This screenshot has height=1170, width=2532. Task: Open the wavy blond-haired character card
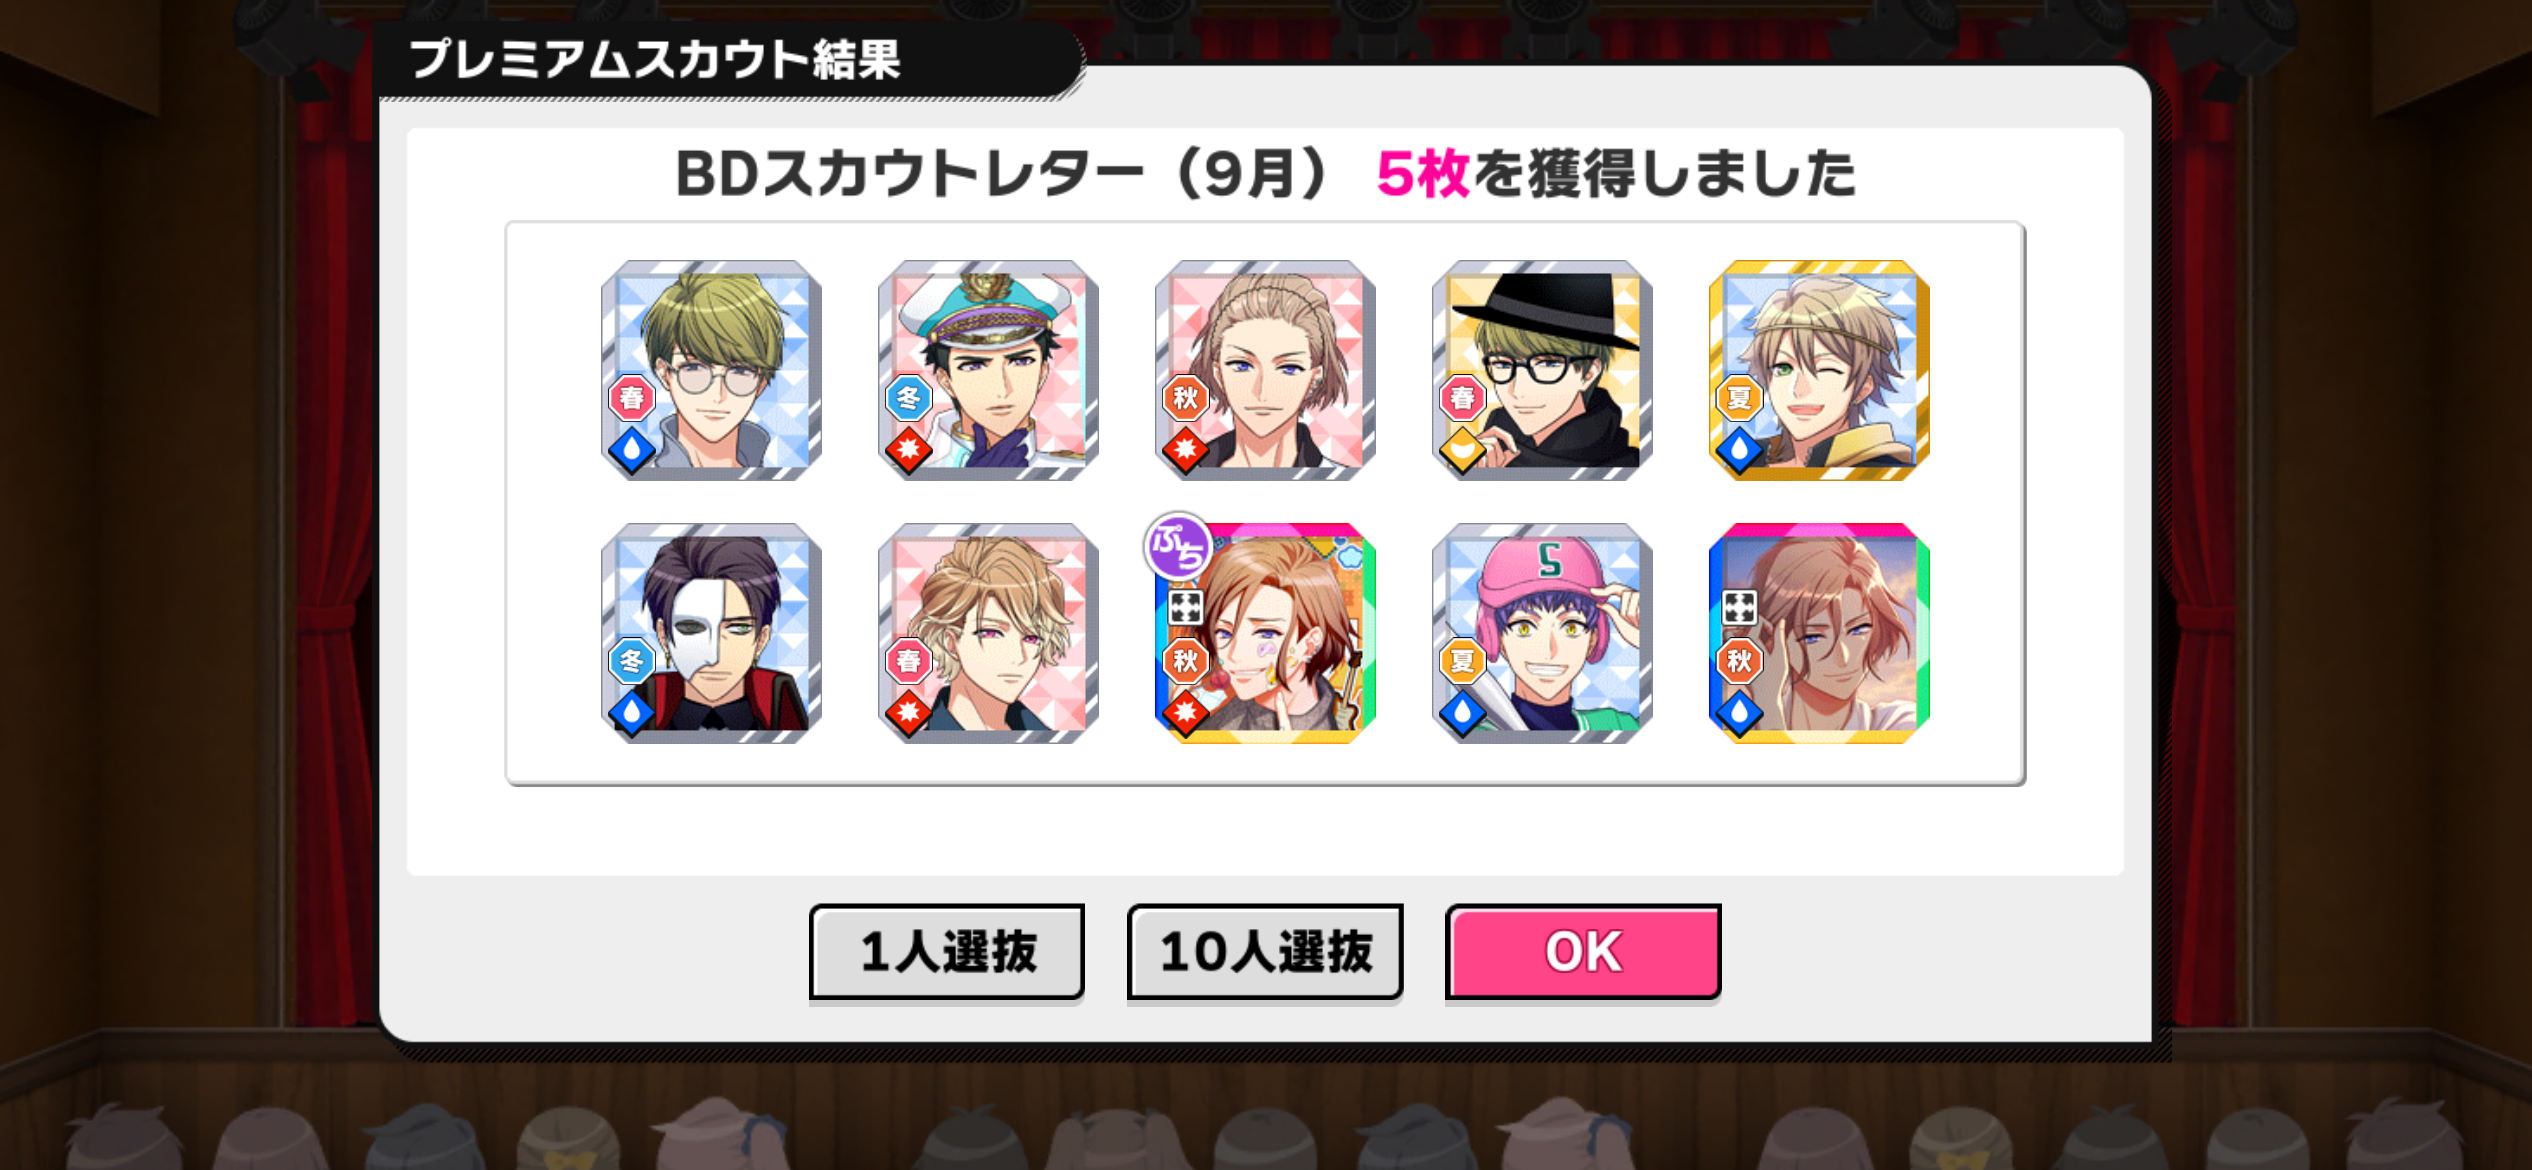click(988, 633)
